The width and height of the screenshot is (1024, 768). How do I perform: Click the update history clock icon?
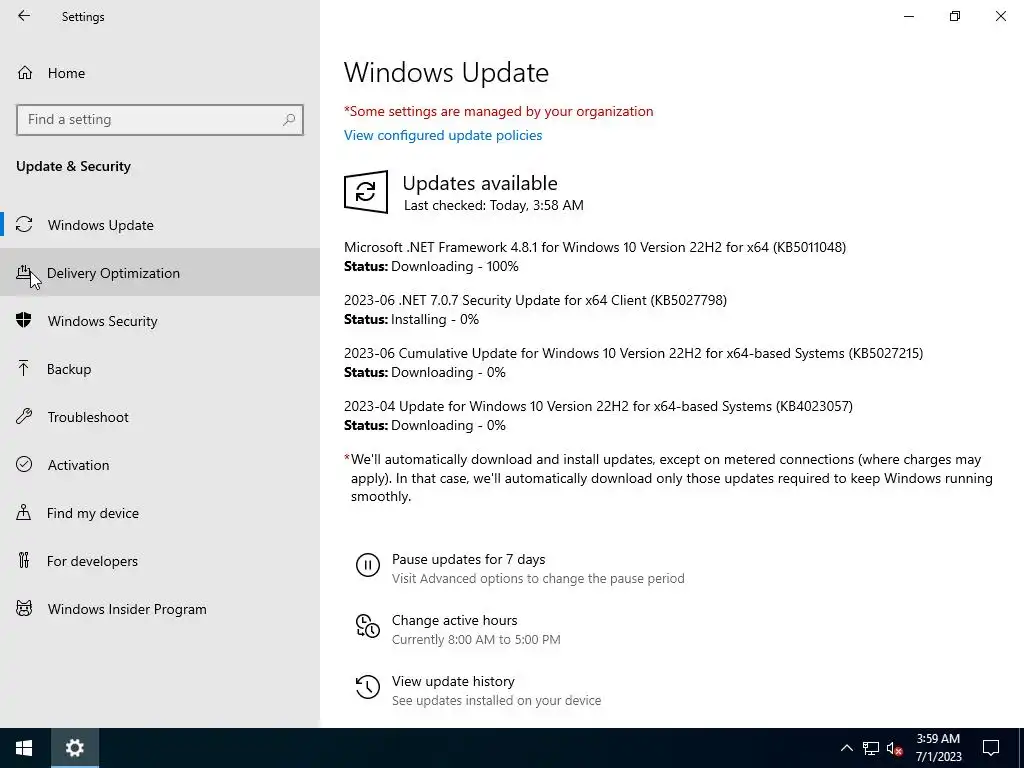[x=368, y=687]
